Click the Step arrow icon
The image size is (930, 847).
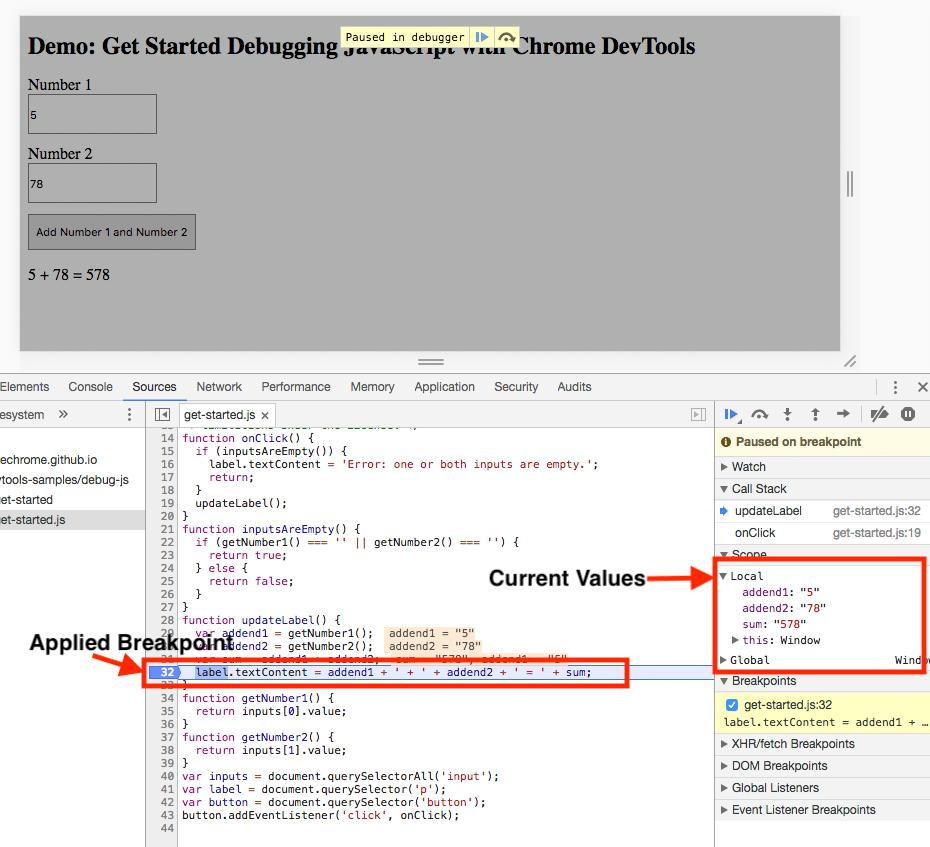843,414
